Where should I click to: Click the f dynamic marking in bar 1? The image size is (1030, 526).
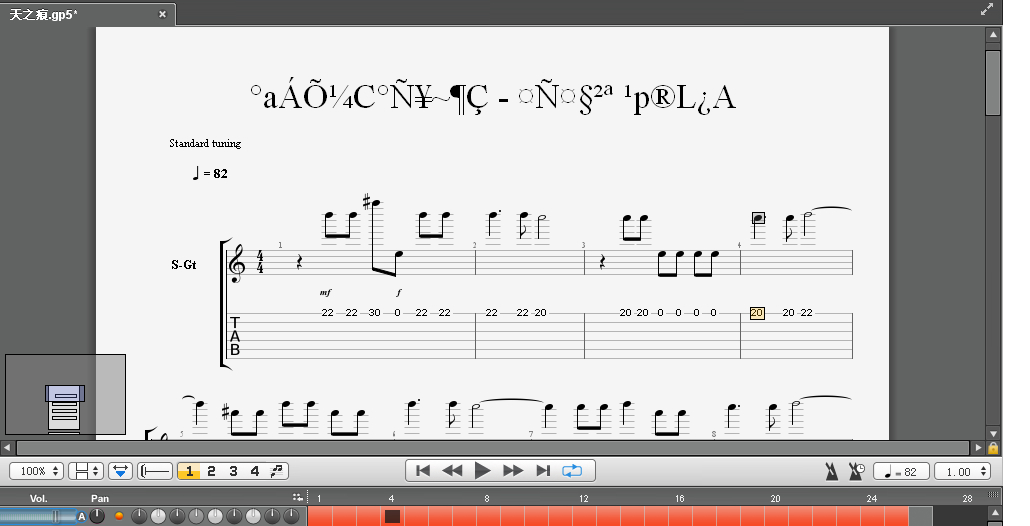(x=399, y=292)
